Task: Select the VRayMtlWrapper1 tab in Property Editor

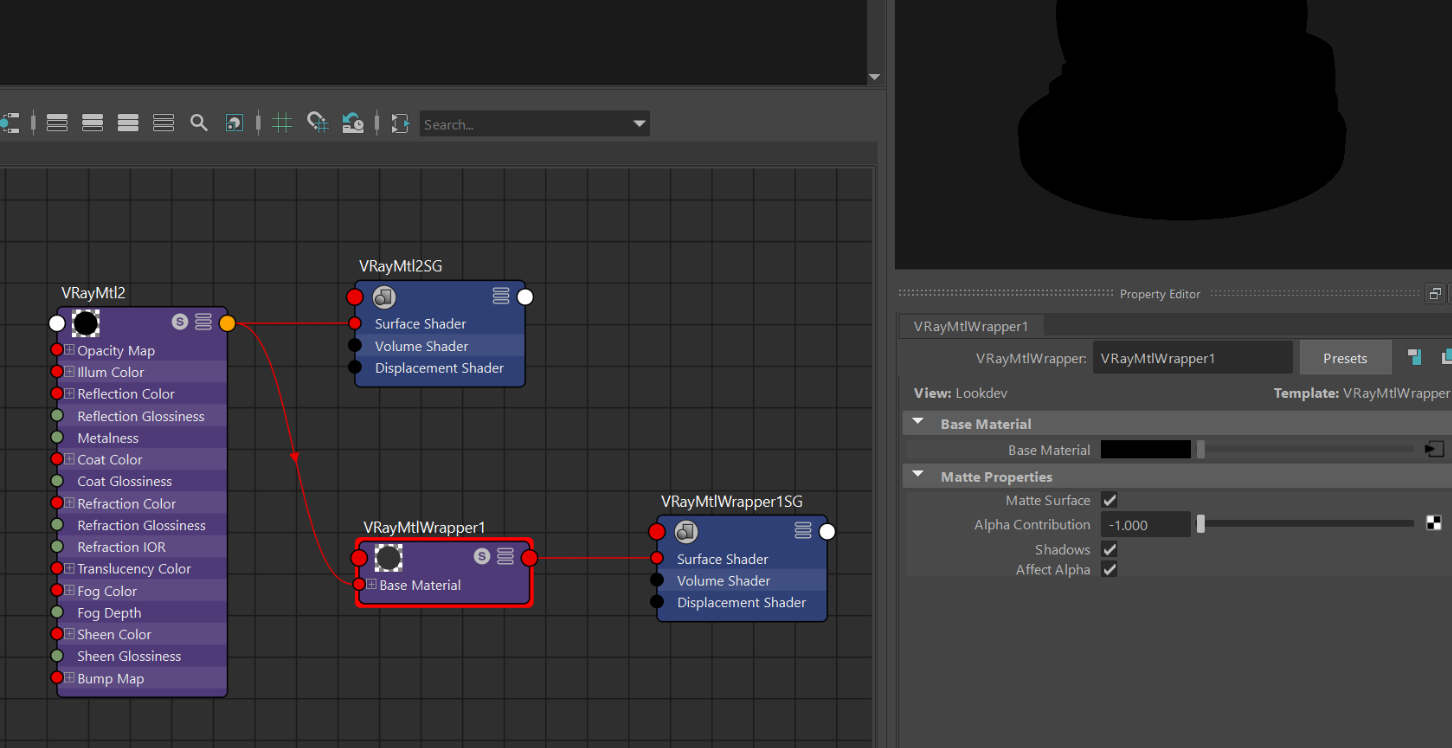Action: 971,326
